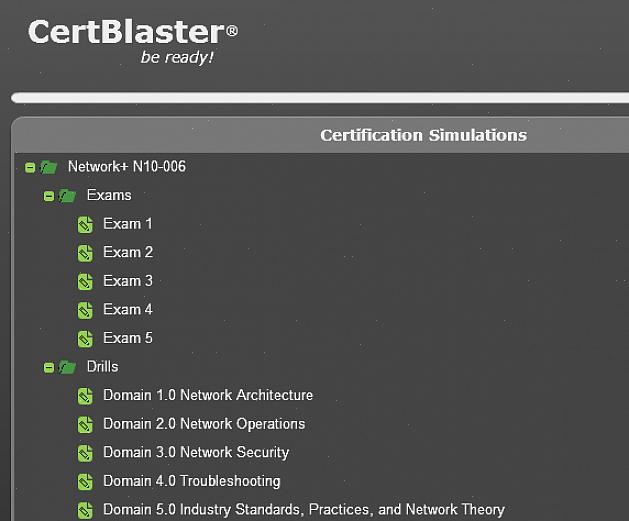This screenshot has width=629, height=521.
Task: Collapse the Network+ N10-006 tree node
Action: pos(30,167)
